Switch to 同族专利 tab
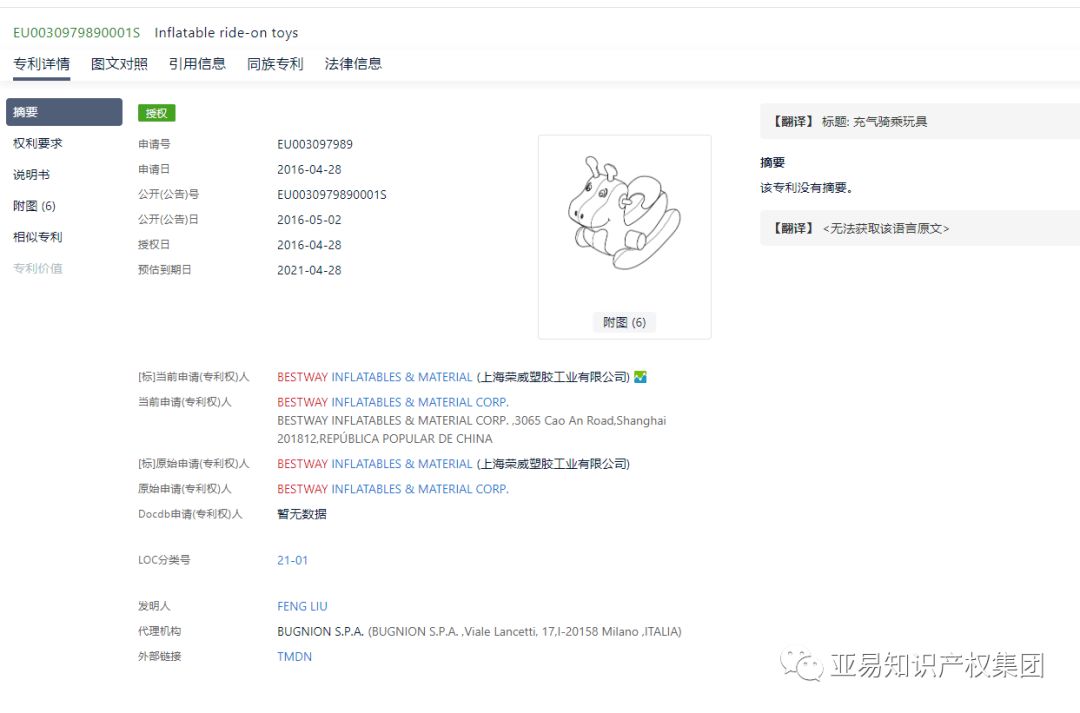Viewport: 1080px width, 713px height. (x=275, y=63)
